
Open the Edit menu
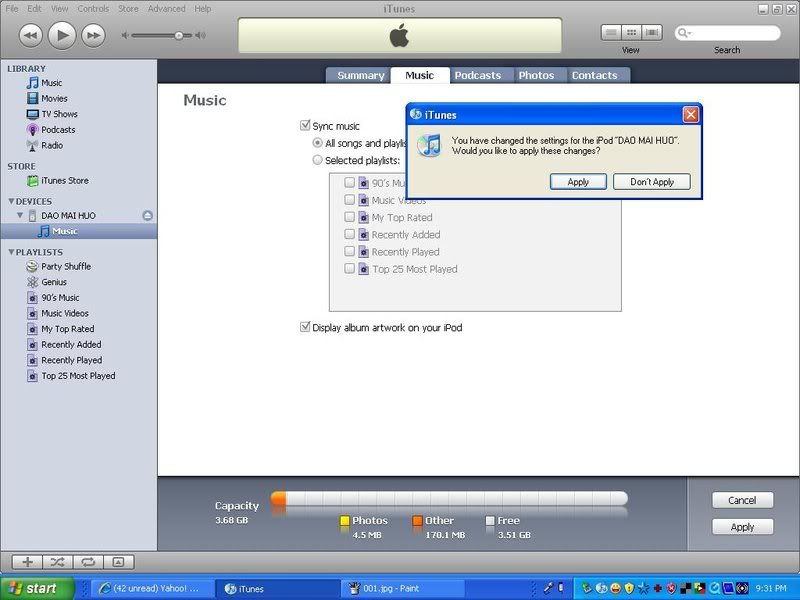(34, 9)
